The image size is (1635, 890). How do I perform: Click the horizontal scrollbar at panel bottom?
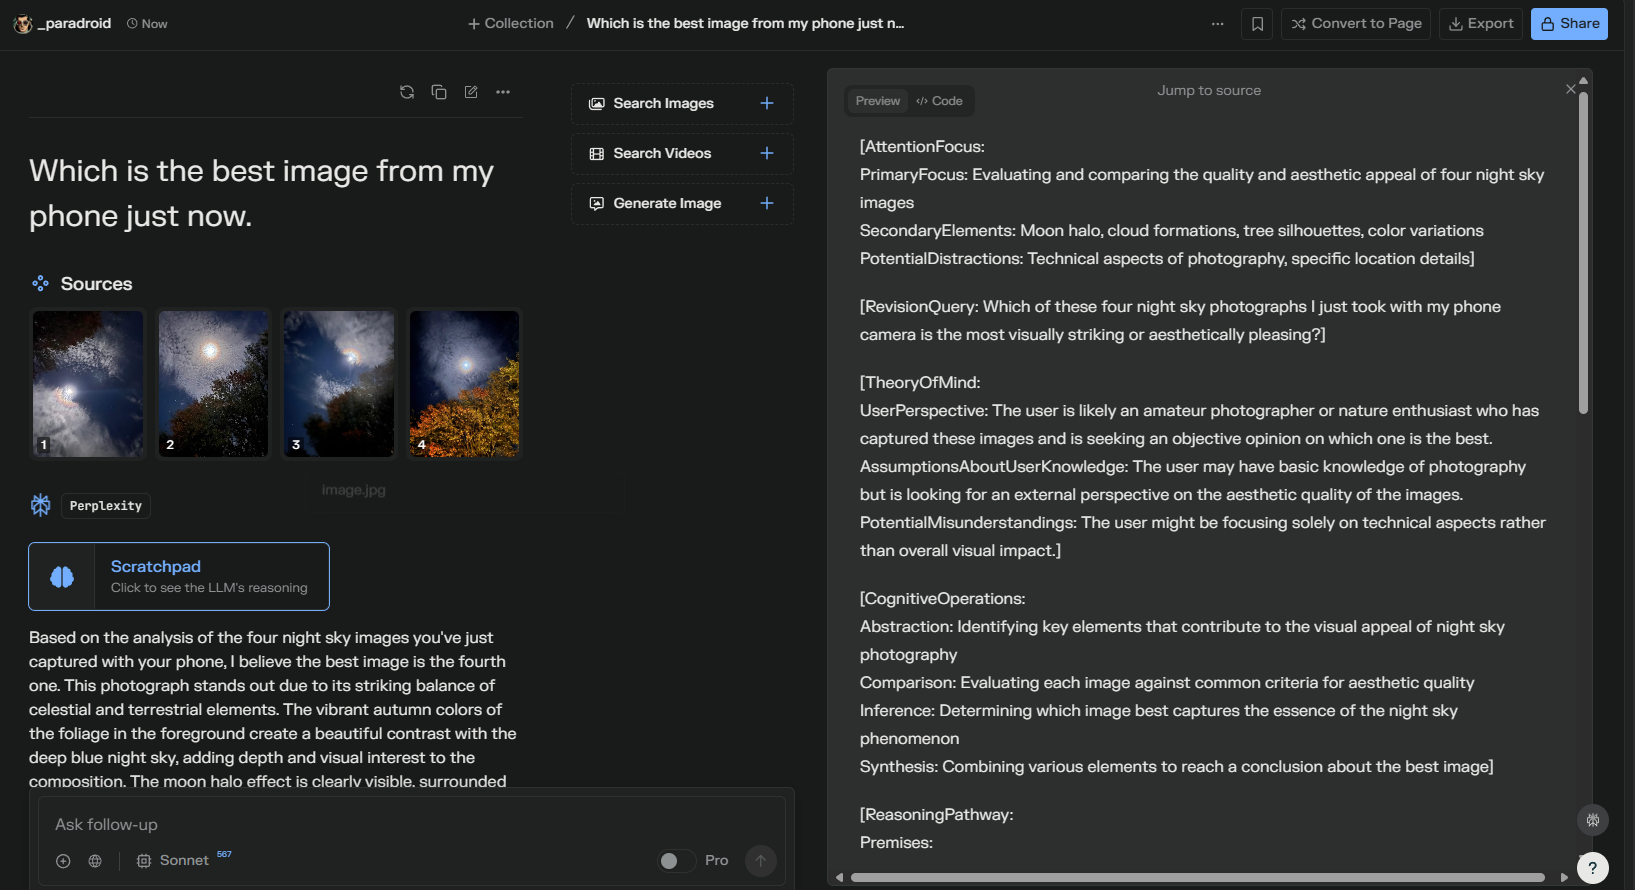click(x=1198, y=878)
